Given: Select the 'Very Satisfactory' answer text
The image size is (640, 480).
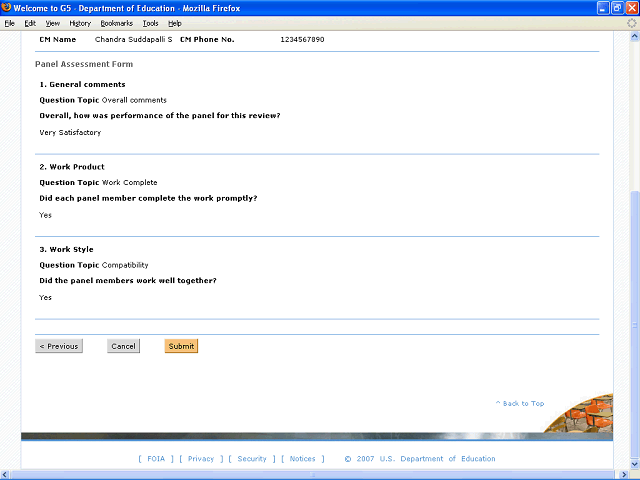Looking at the screenshot, I should point(70,132).
